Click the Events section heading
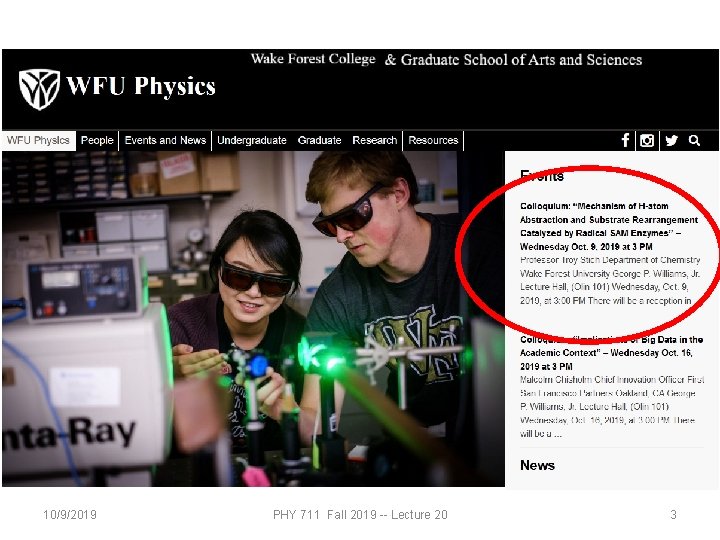 point(542,176)
